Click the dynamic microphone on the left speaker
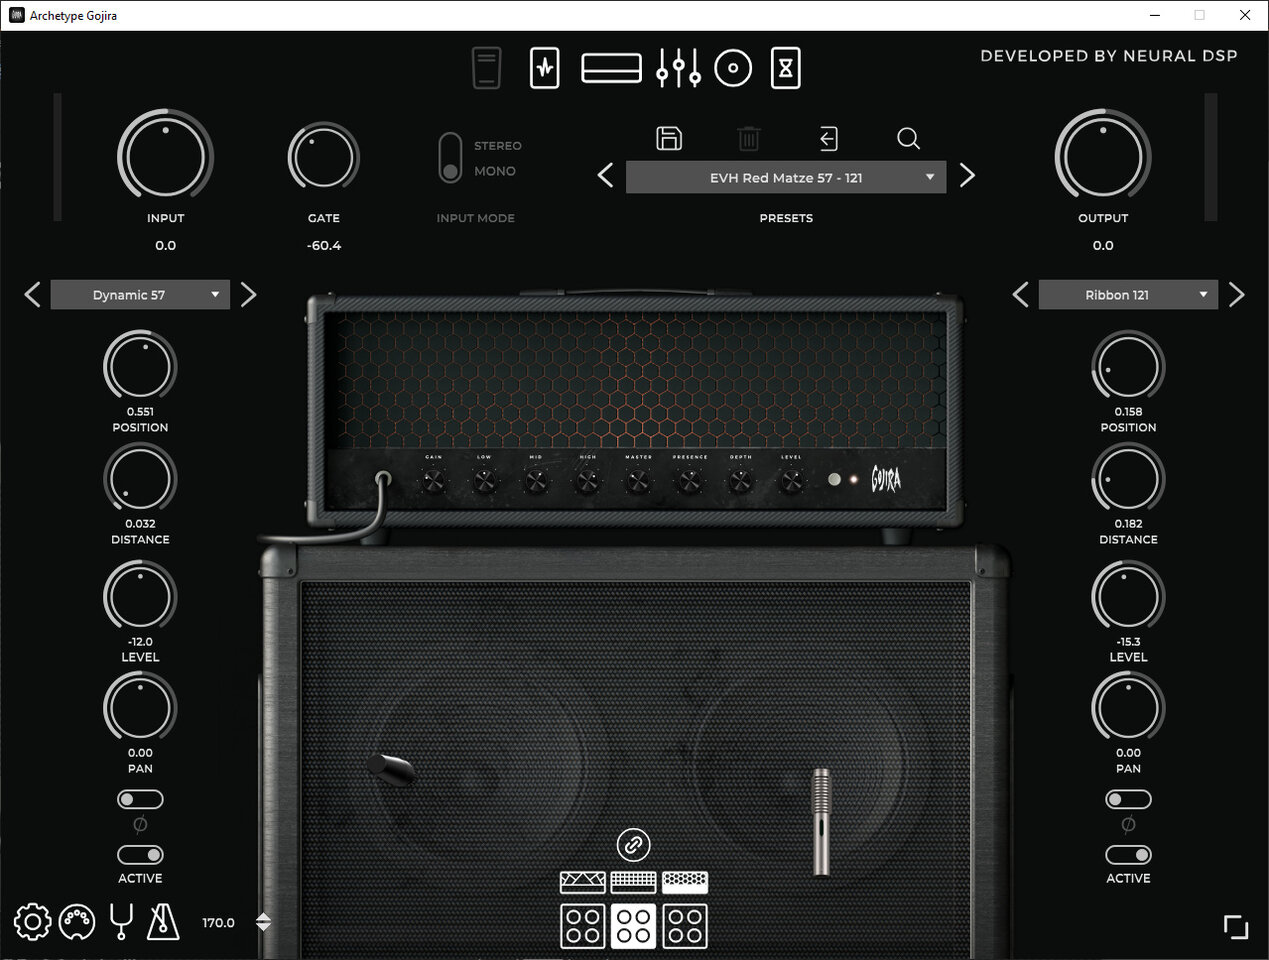The image size is (1269, 960). [391, 768]
